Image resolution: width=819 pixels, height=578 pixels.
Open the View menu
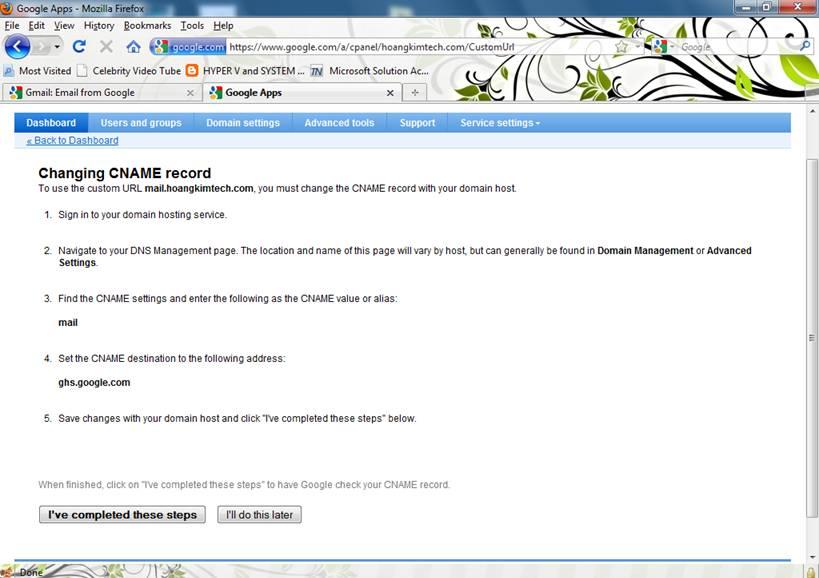pos(64,26)
